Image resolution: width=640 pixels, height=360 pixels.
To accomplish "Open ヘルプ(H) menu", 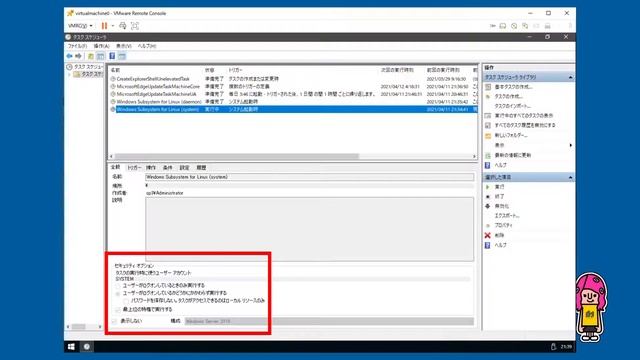I will click(147, 46).
